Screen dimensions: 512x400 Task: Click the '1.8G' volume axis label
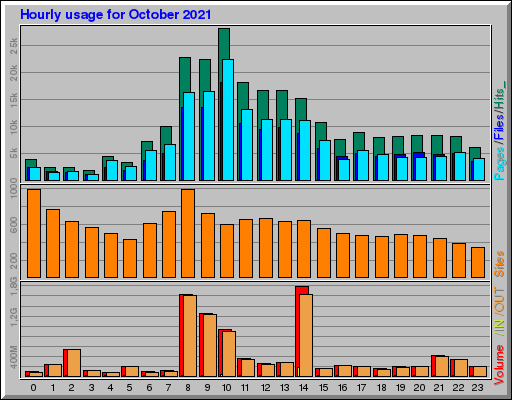(x=13, y=286)
